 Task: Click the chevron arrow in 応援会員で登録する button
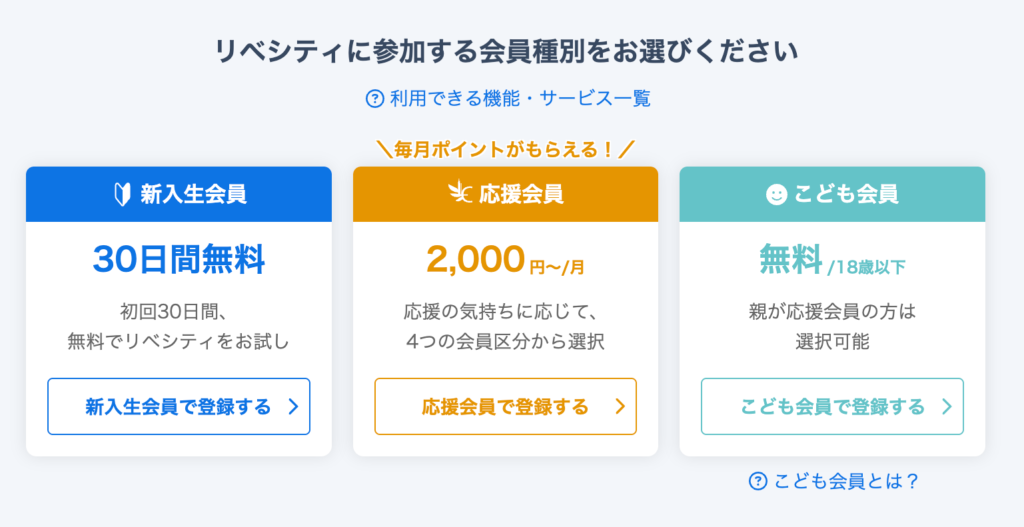[x=620, y=407]
